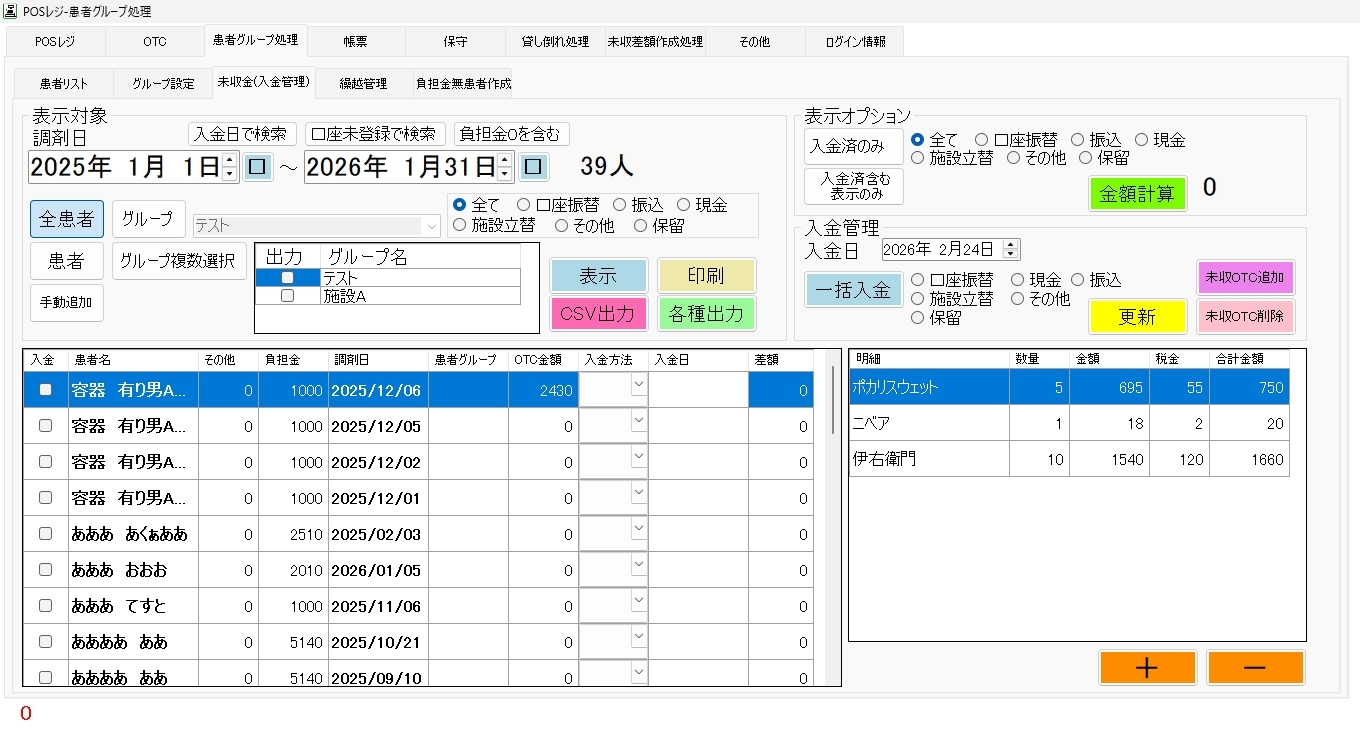Image resolution: width=1360 pixels, height=740 pixels.
Task: Switch to the 帳票 tab
Action: [x=355, y=42]
